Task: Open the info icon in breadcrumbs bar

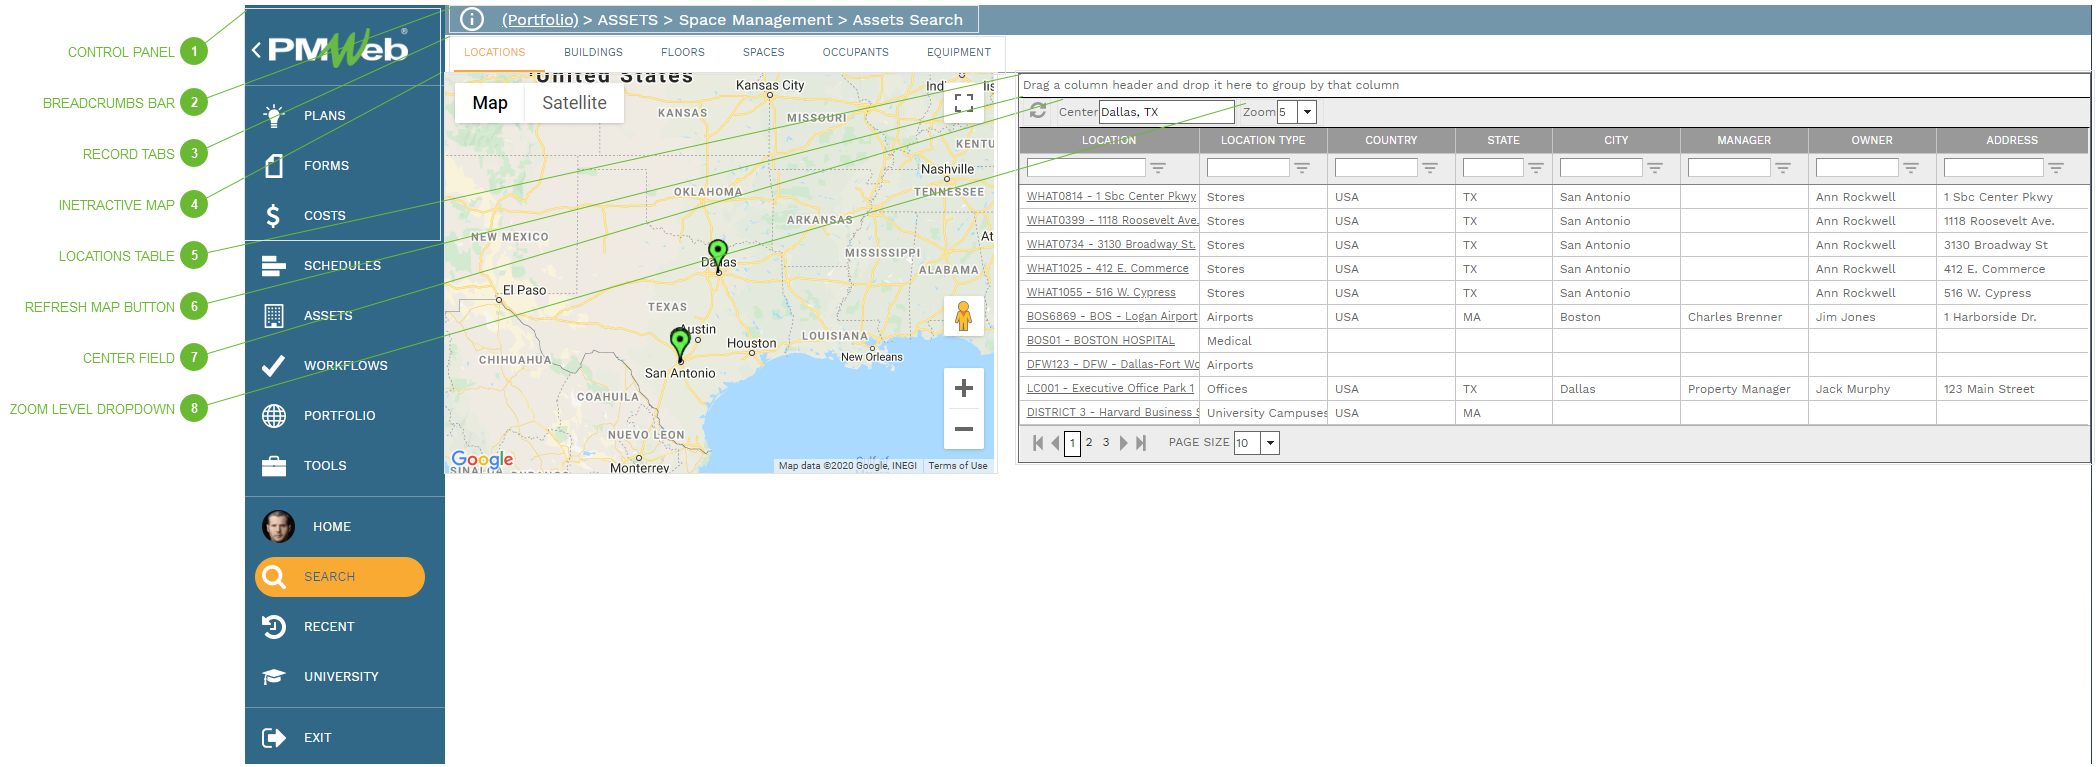Action: click(472, 19)
